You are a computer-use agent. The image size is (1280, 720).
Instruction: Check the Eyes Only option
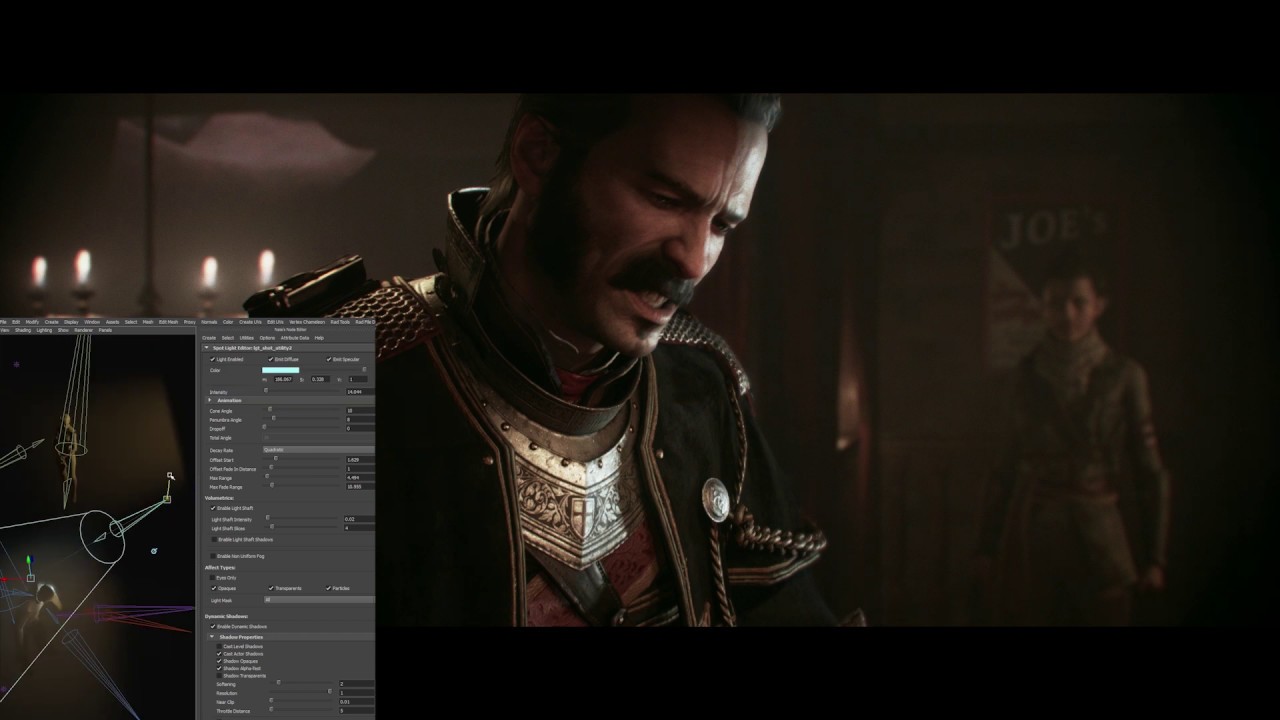(x=213, y=577)
